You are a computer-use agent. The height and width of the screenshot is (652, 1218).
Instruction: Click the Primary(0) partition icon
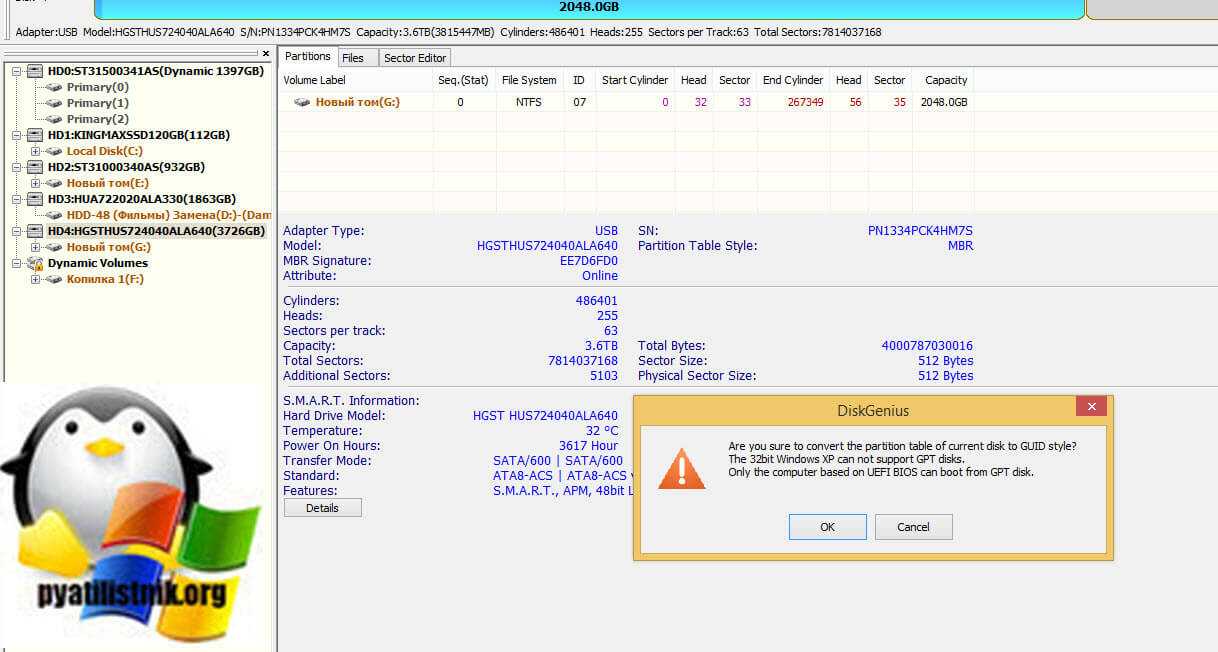coord(54,87)
